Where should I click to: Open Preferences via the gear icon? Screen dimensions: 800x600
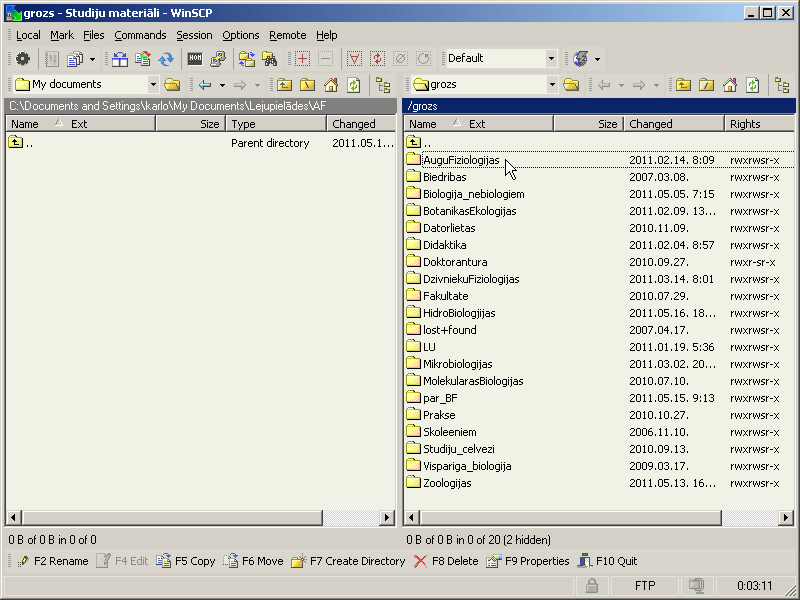[x=22, y=59]
